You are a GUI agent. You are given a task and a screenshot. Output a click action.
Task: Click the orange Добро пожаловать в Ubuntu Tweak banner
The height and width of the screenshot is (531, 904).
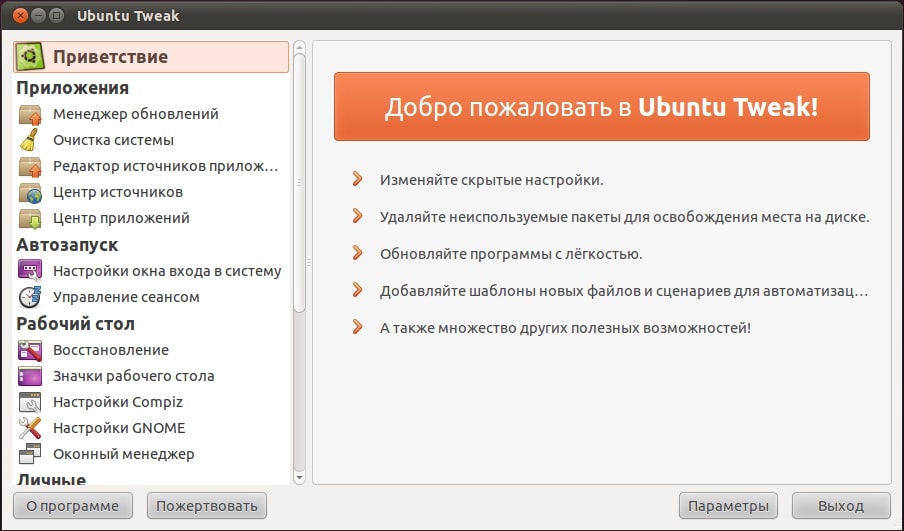(x=601, y=107)
